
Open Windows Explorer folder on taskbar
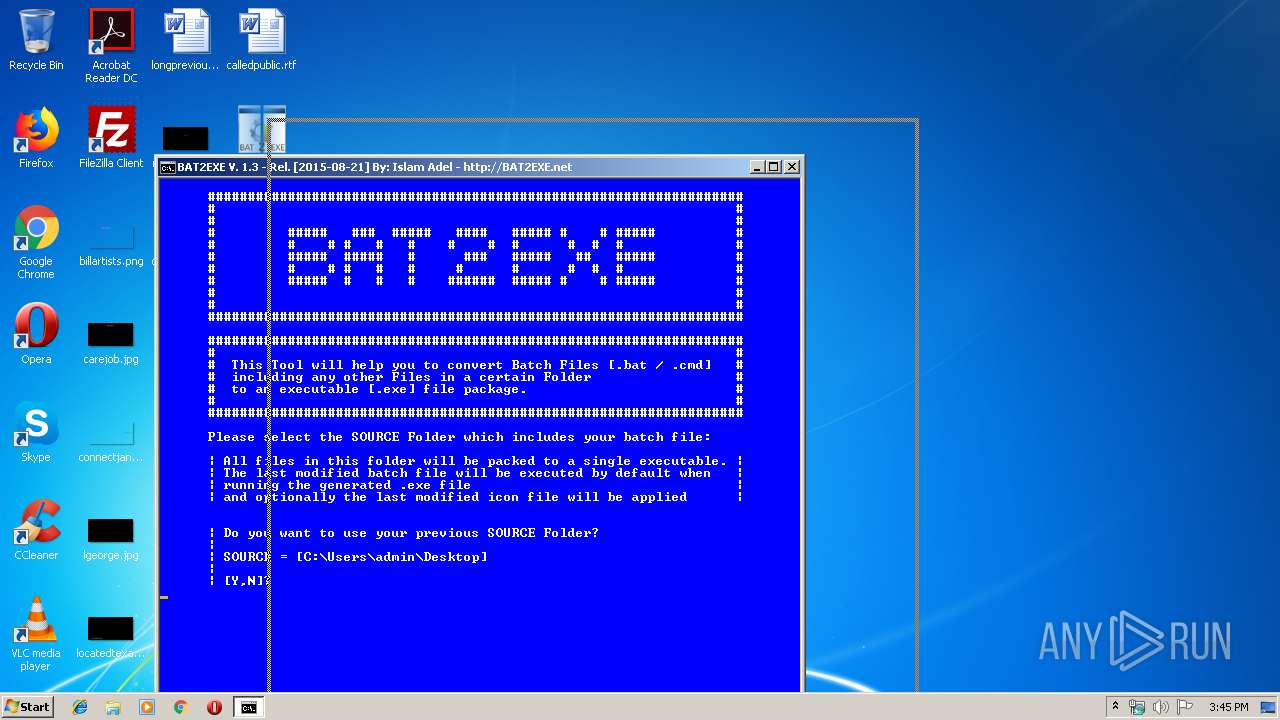click(113, 707)
